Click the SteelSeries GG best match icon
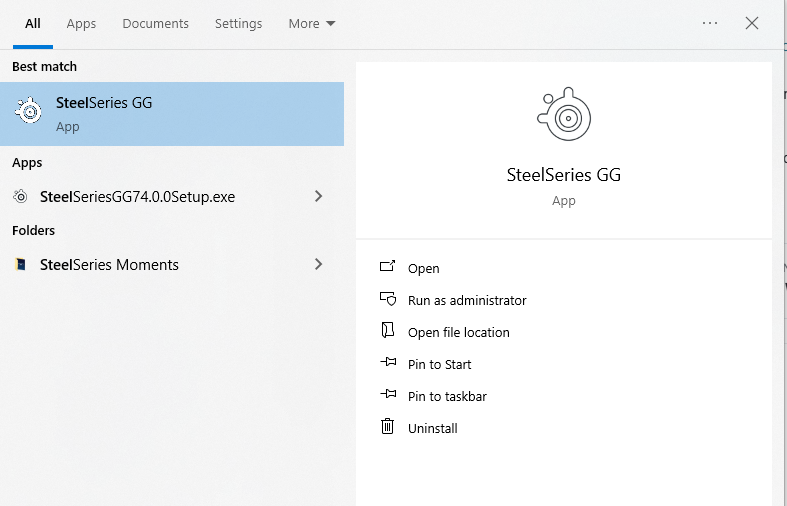The width and height of the screenshot is (787, 506). [29, 113]
